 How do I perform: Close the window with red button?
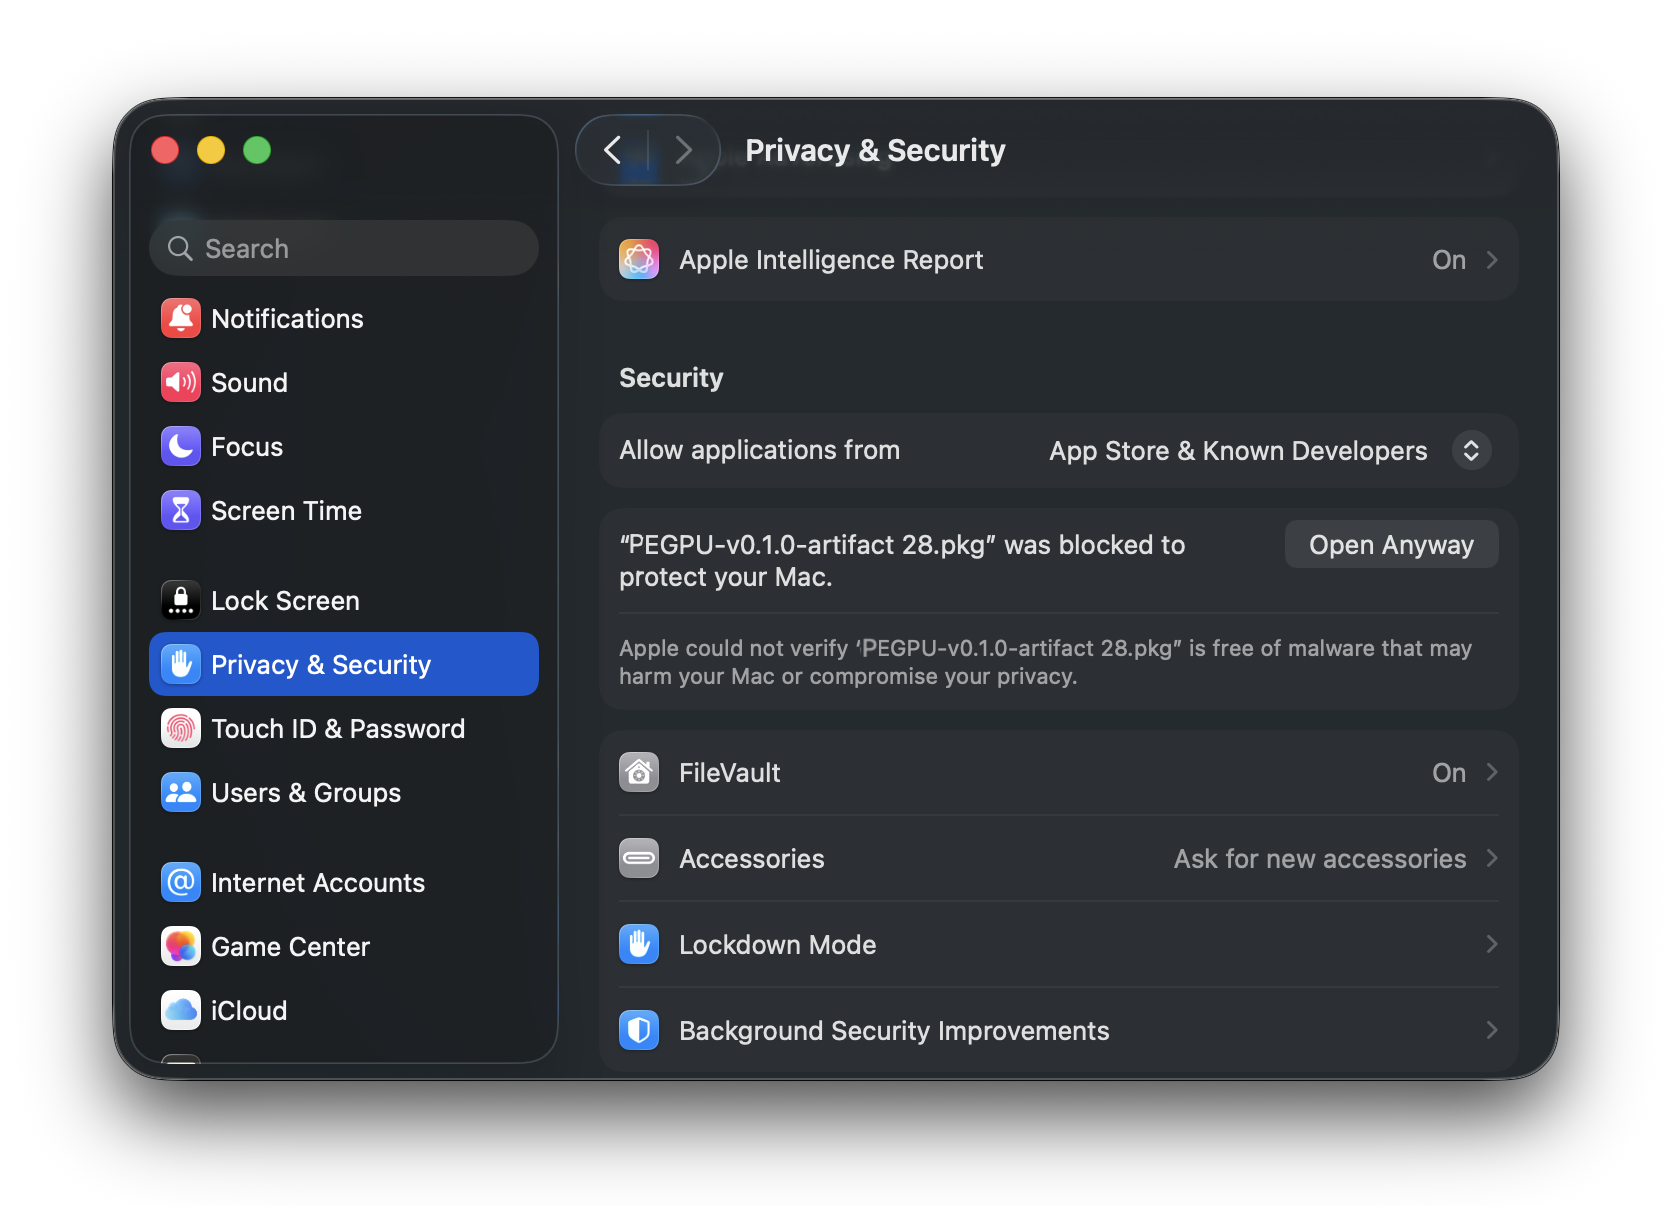tap(165, 150)
